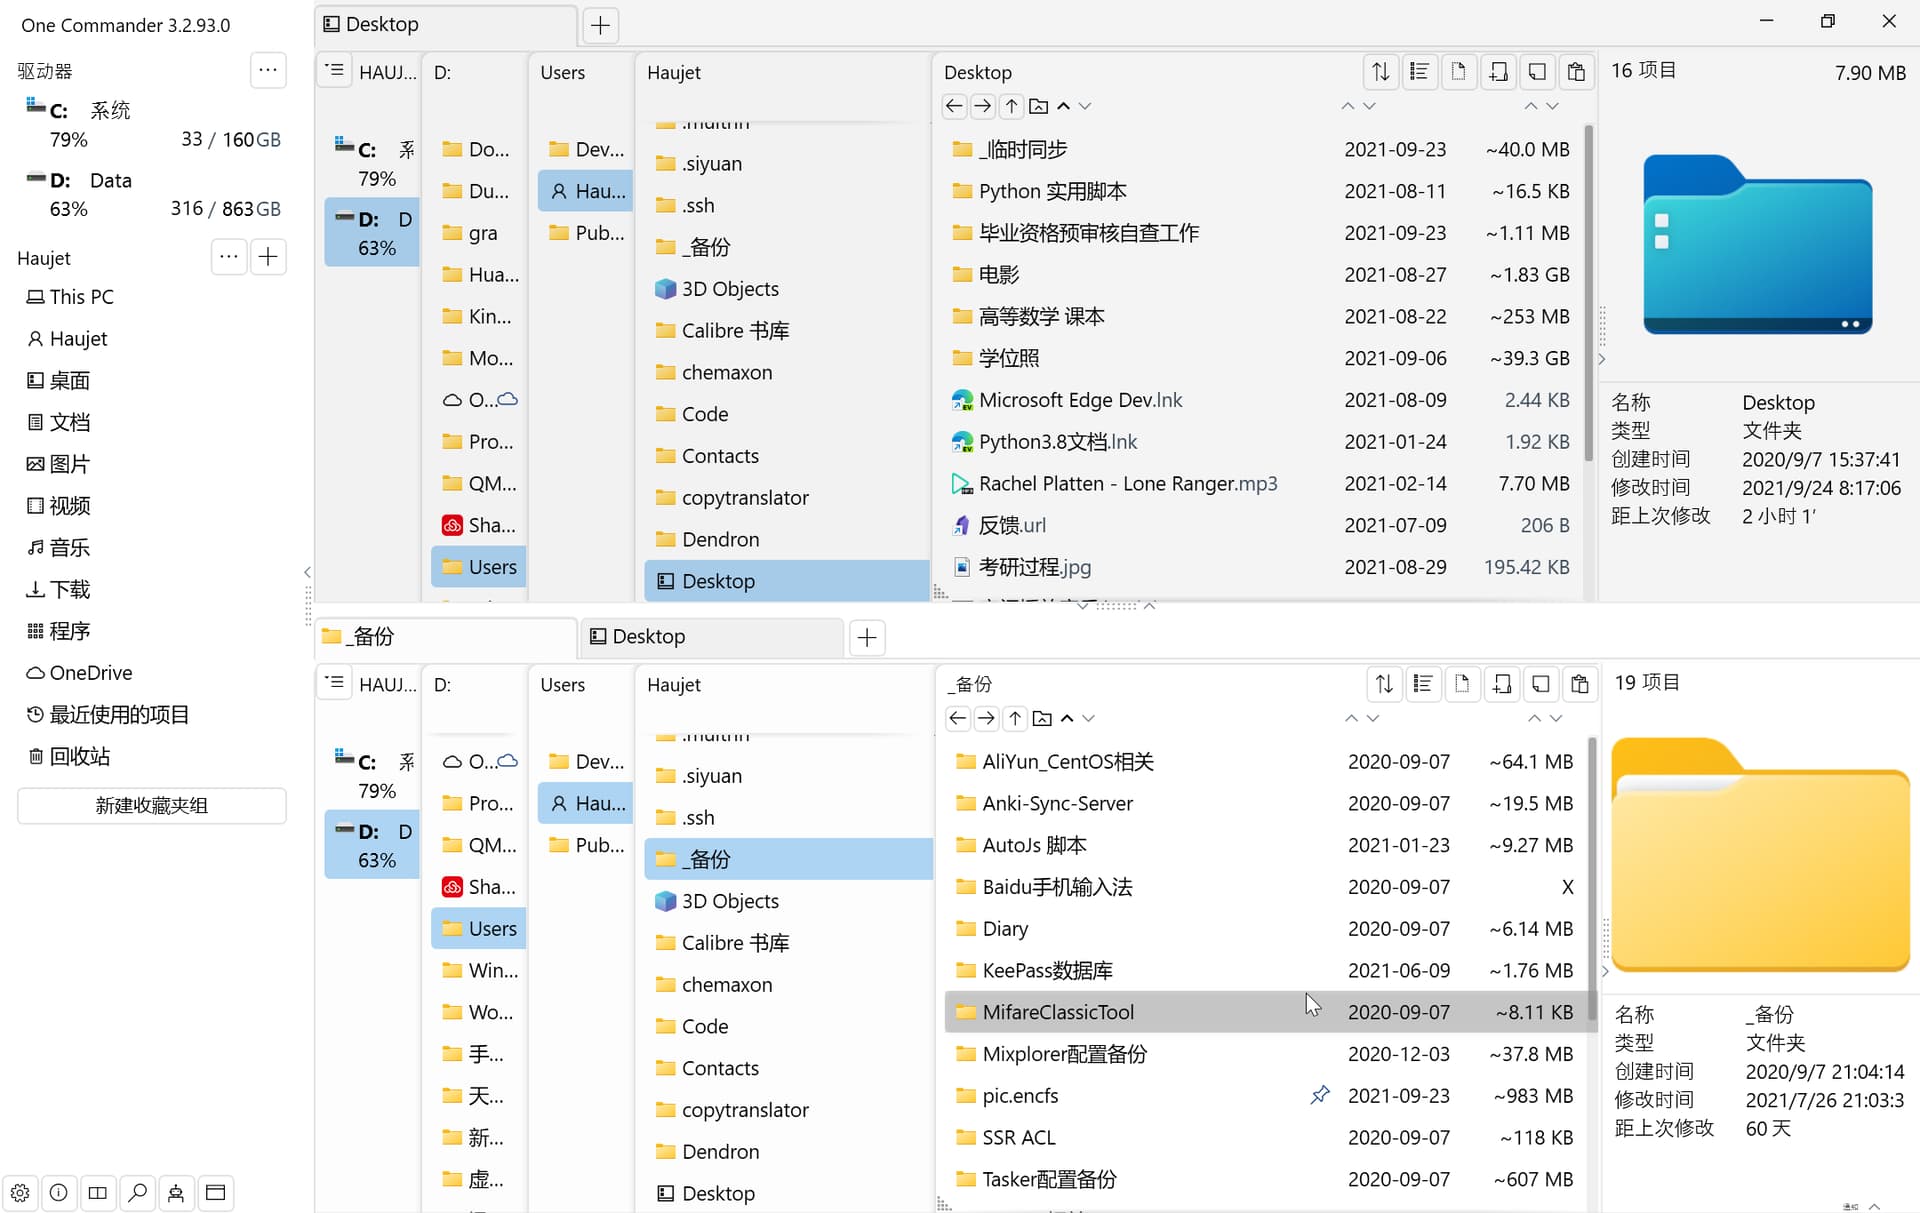Switch to the _备份 tab in bottom pane
1920x1213 pixels.
[445, 637]
